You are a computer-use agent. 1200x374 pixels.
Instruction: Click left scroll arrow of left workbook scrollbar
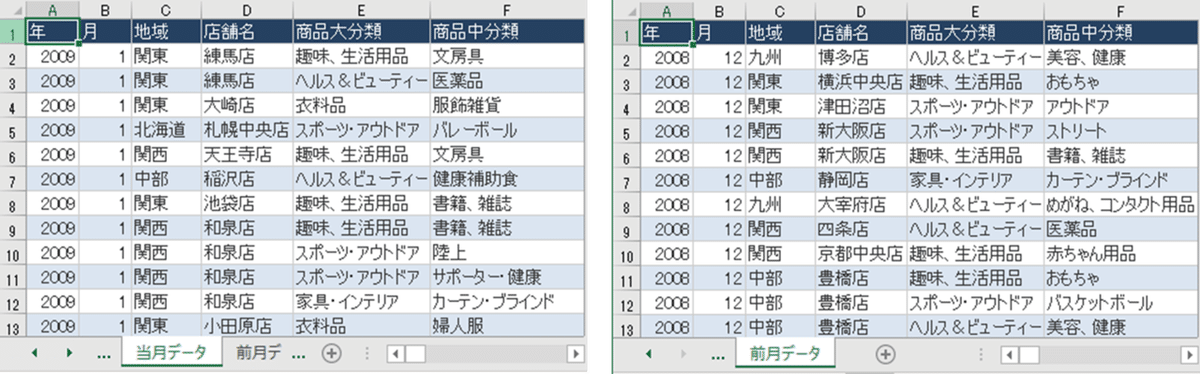(x=394, y=353)
